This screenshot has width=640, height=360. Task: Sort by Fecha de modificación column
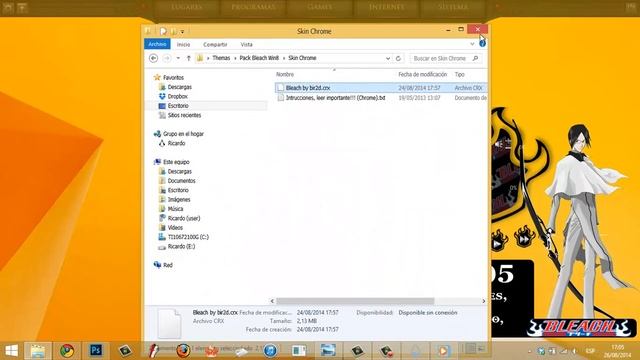pos(422,74)
